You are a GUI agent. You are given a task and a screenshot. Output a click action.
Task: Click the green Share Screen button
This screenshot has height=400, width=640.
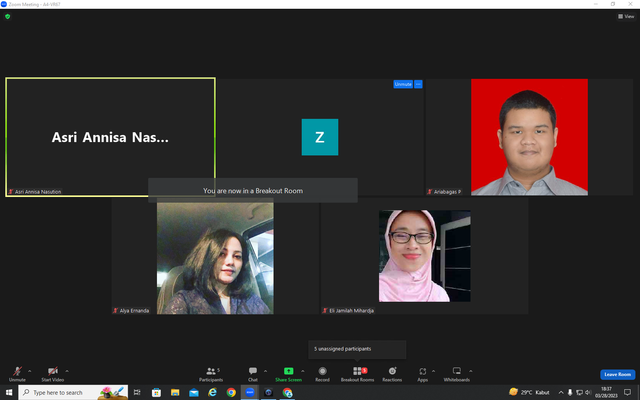(288, 373)
